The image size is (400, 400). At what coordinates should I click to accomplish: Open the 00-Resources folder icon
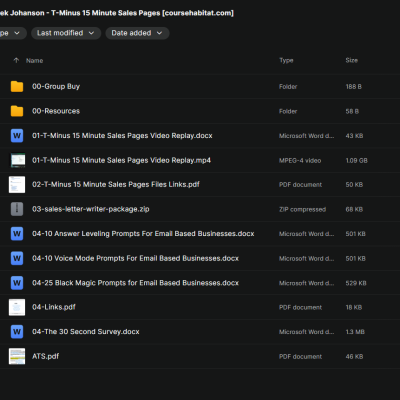(17, 111)
